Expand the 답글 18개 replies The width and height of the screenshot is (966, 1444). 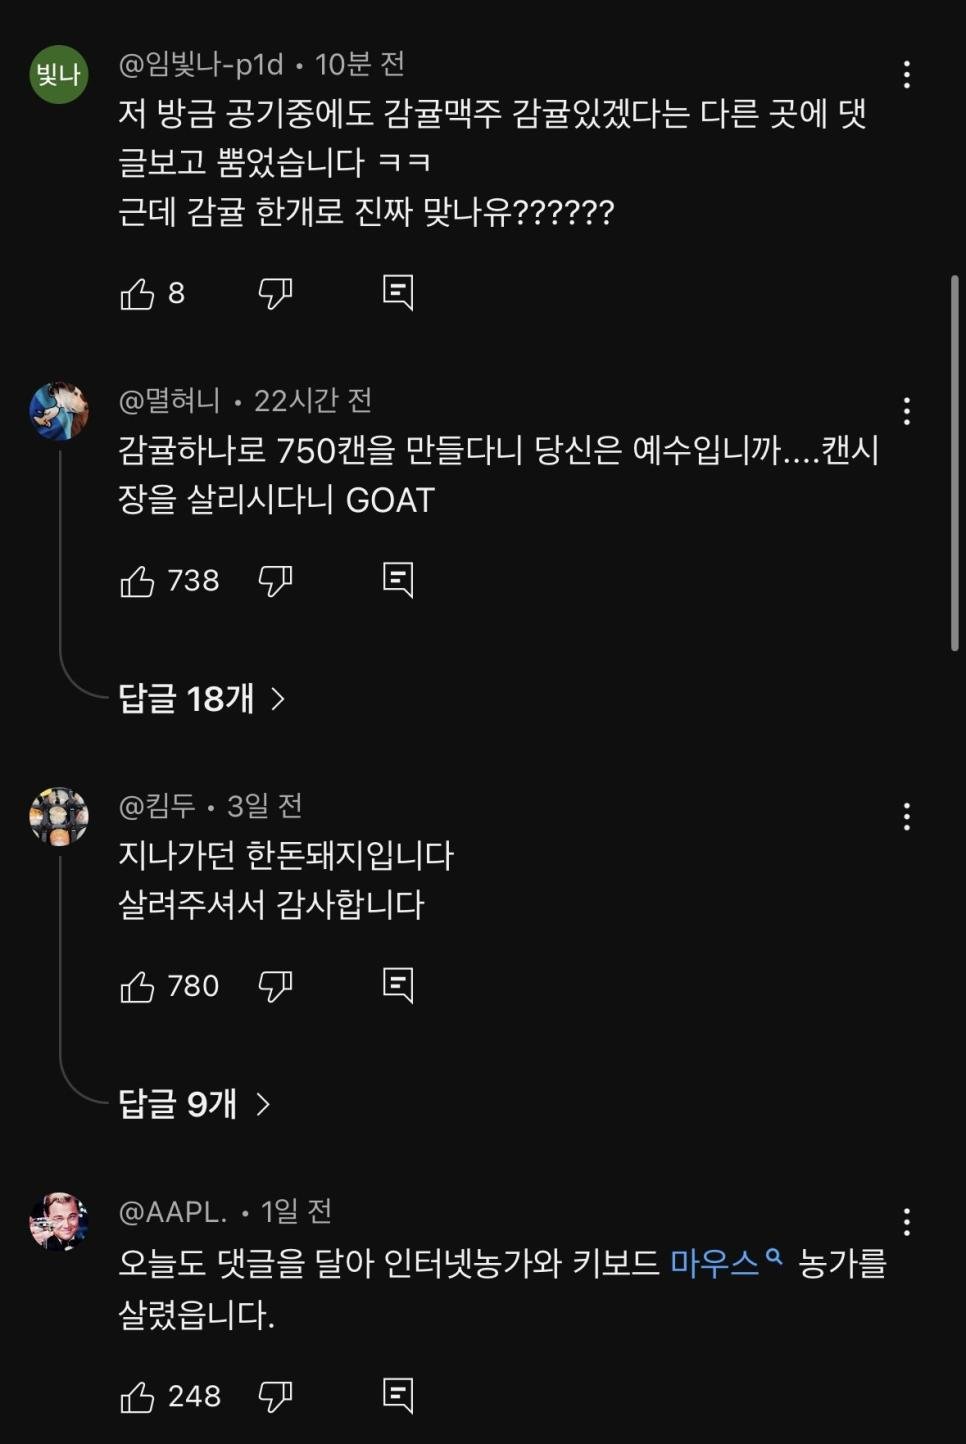point(201,698)
